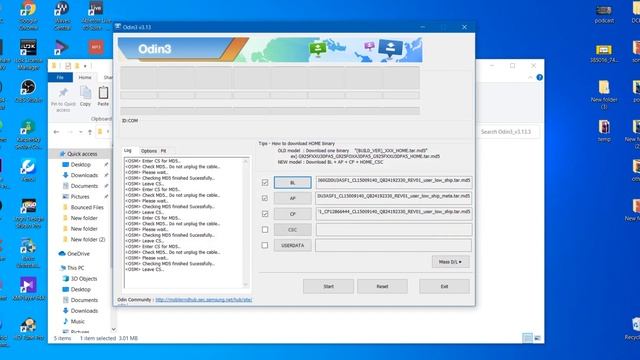Click the Reset button in Odin
Viewport: 640px width, 360px height.
pos(382,286)
